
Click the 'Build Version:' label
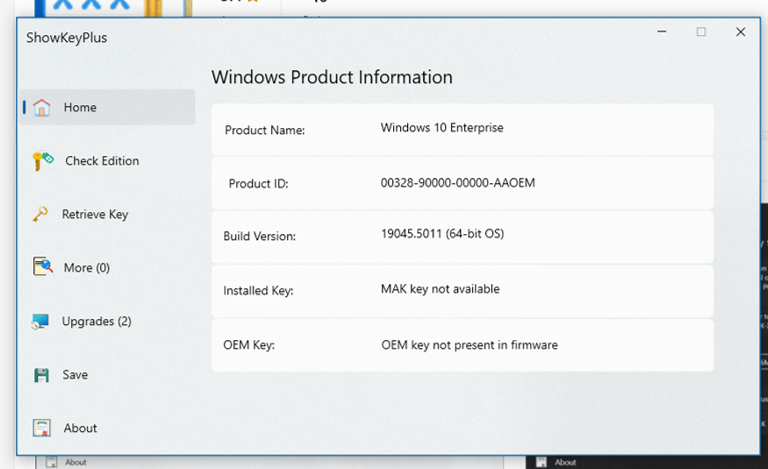click(260, 236)
